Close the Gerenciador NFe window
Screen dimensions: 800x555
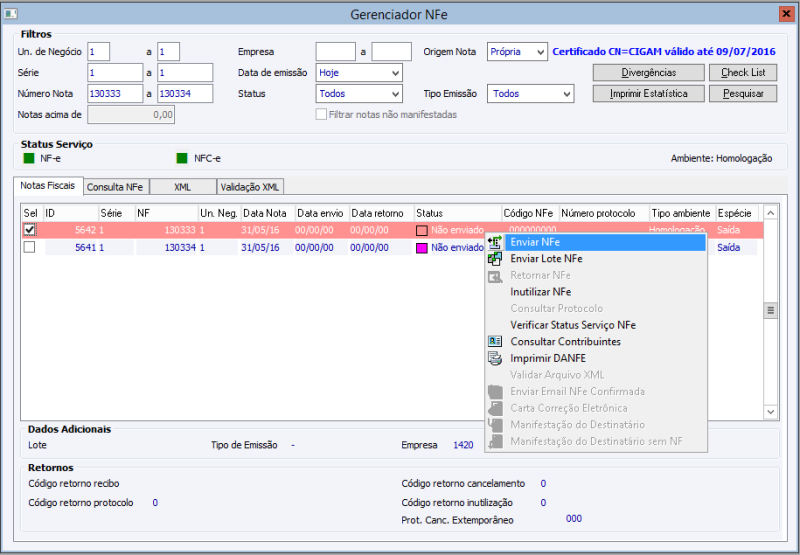click(786, 14)
